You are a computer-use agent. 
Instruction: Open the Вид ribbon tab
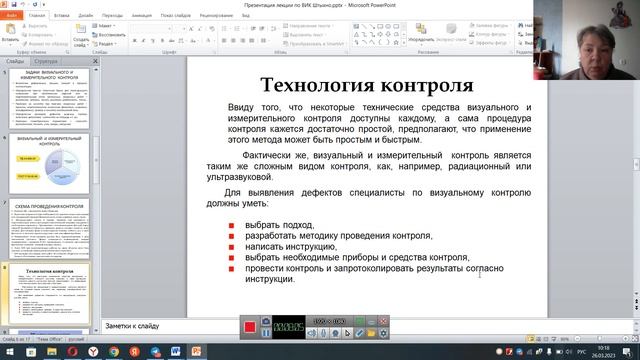point(246,16)
